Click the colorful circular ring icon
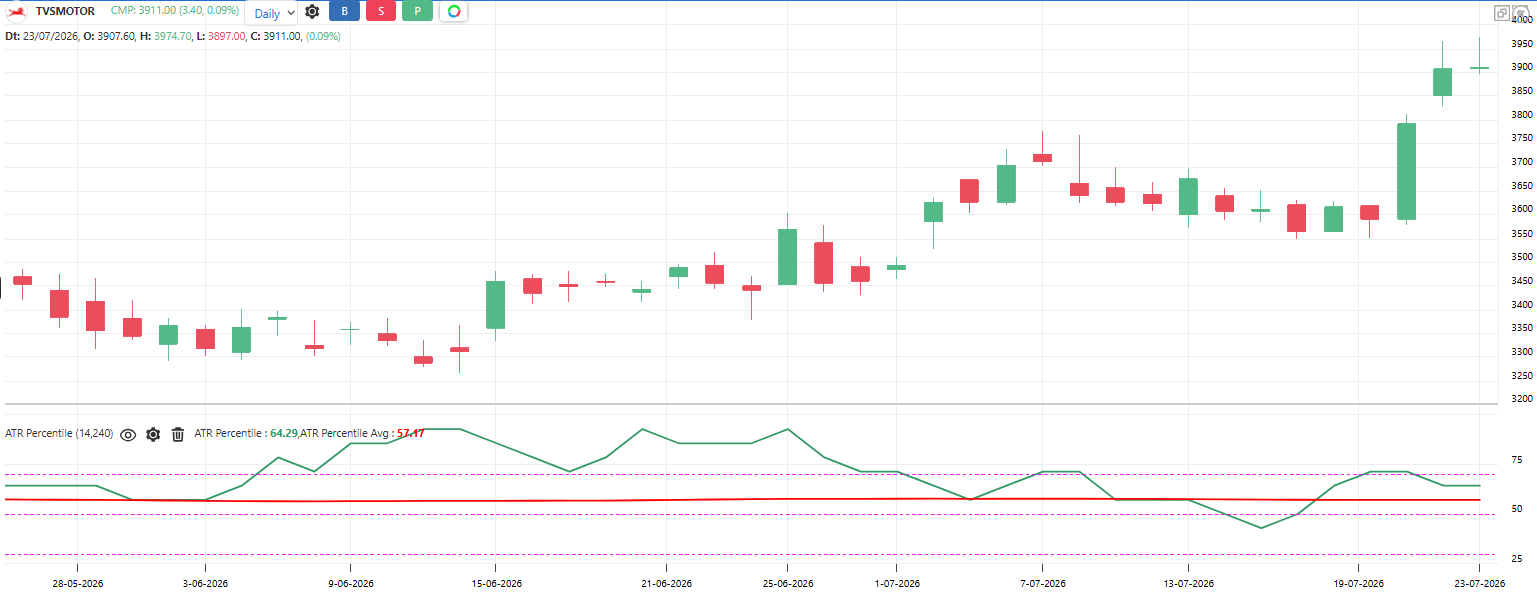 453,12
